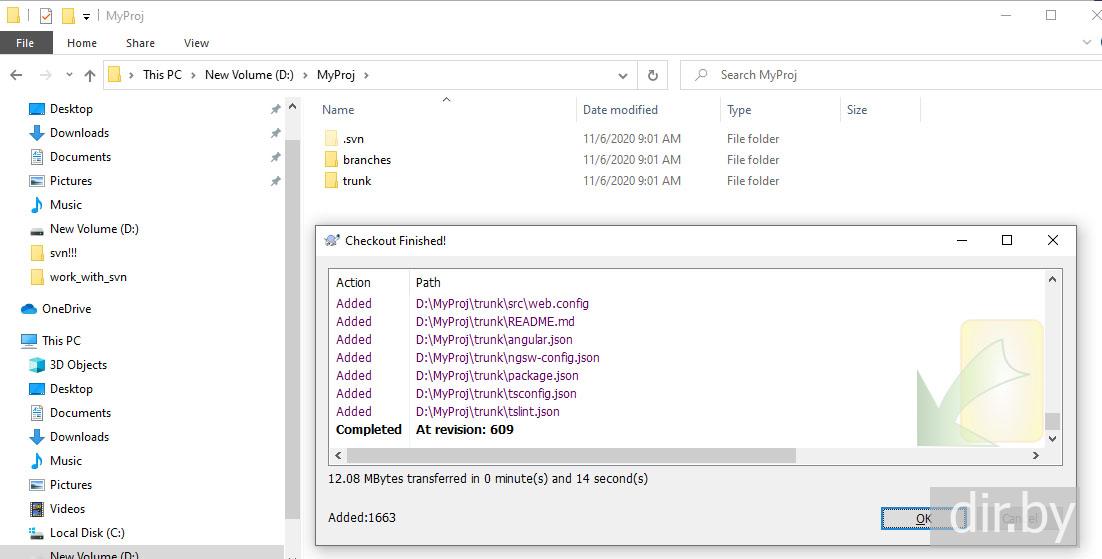This screenshot has height=559, width=1102.
Task: Click New Volume (D:) in breadcrumb
Action: click(x=250, y=75)
